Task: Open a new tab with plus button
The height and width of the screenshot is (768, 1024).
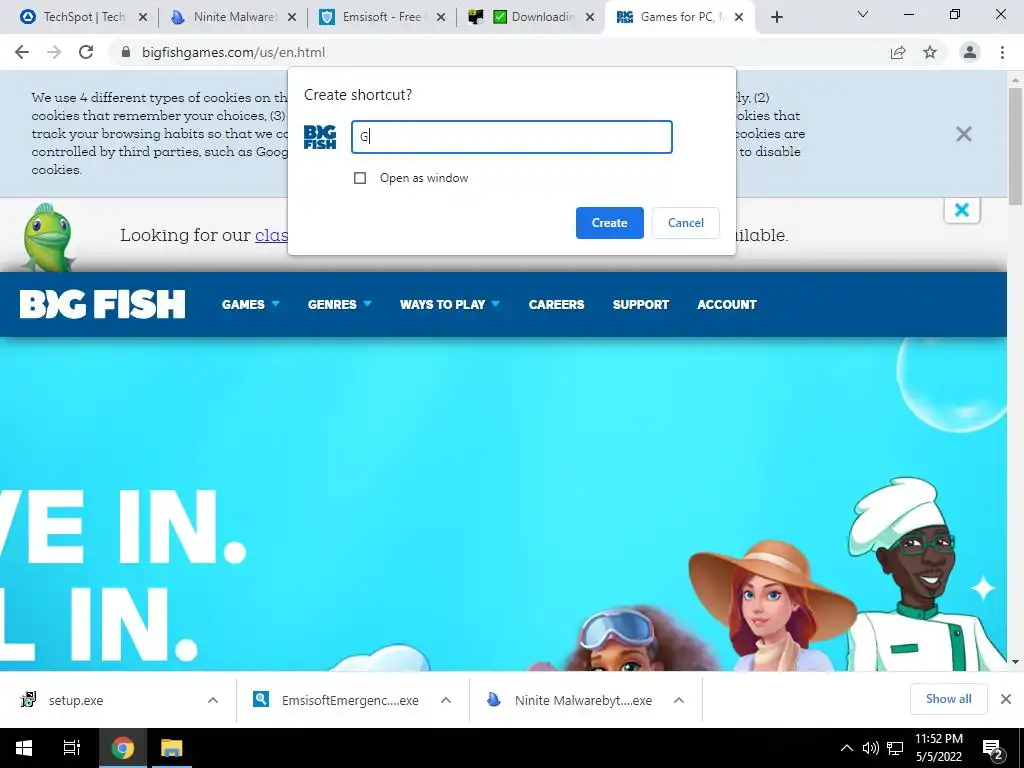Action: click(776, 17)
